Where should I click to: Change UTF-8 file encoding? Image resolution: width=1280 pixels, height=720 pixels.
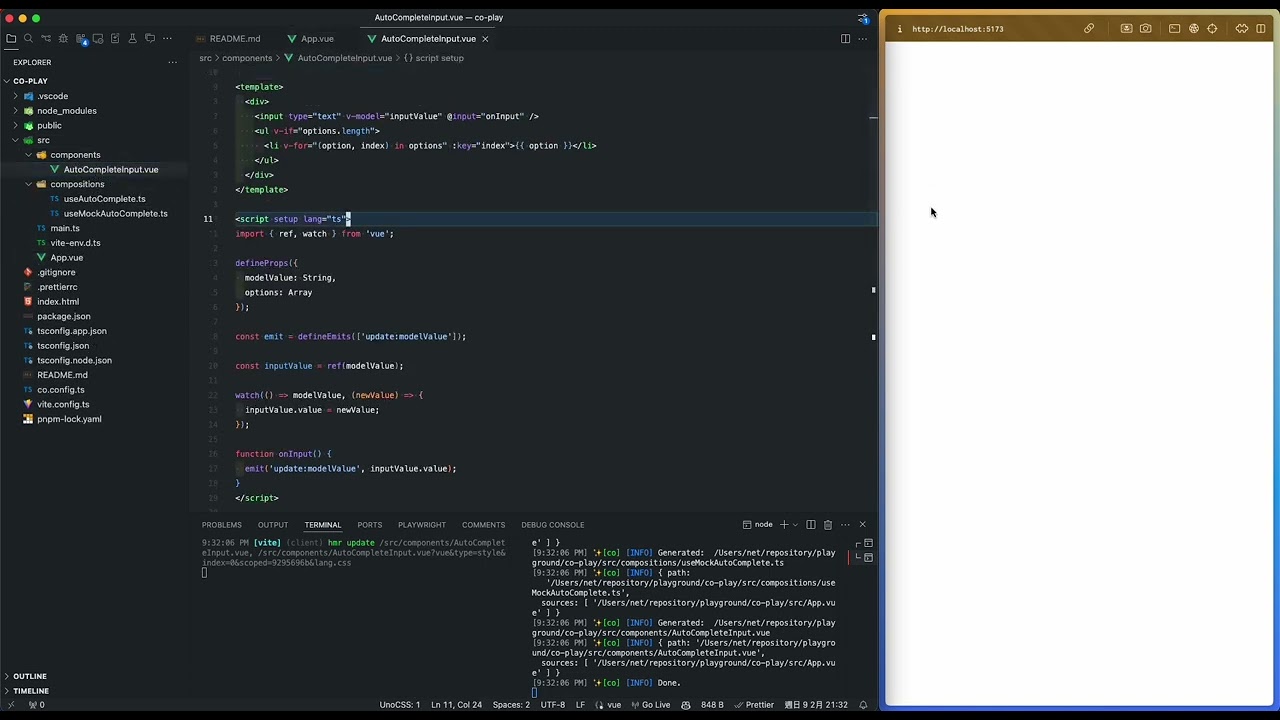coord(553,705)
